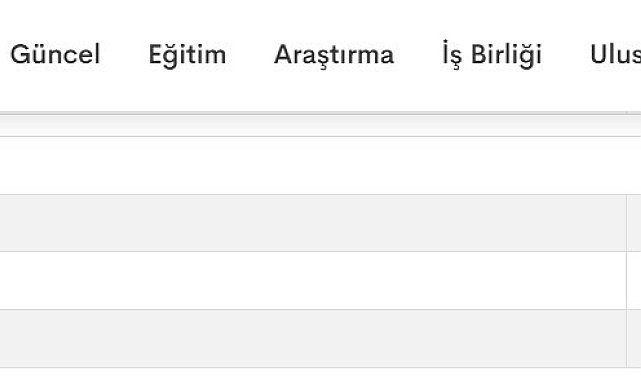Screen dimensions: 641x380
Task: Select the bottom gray table row
Action: click(x=313, y=338)
